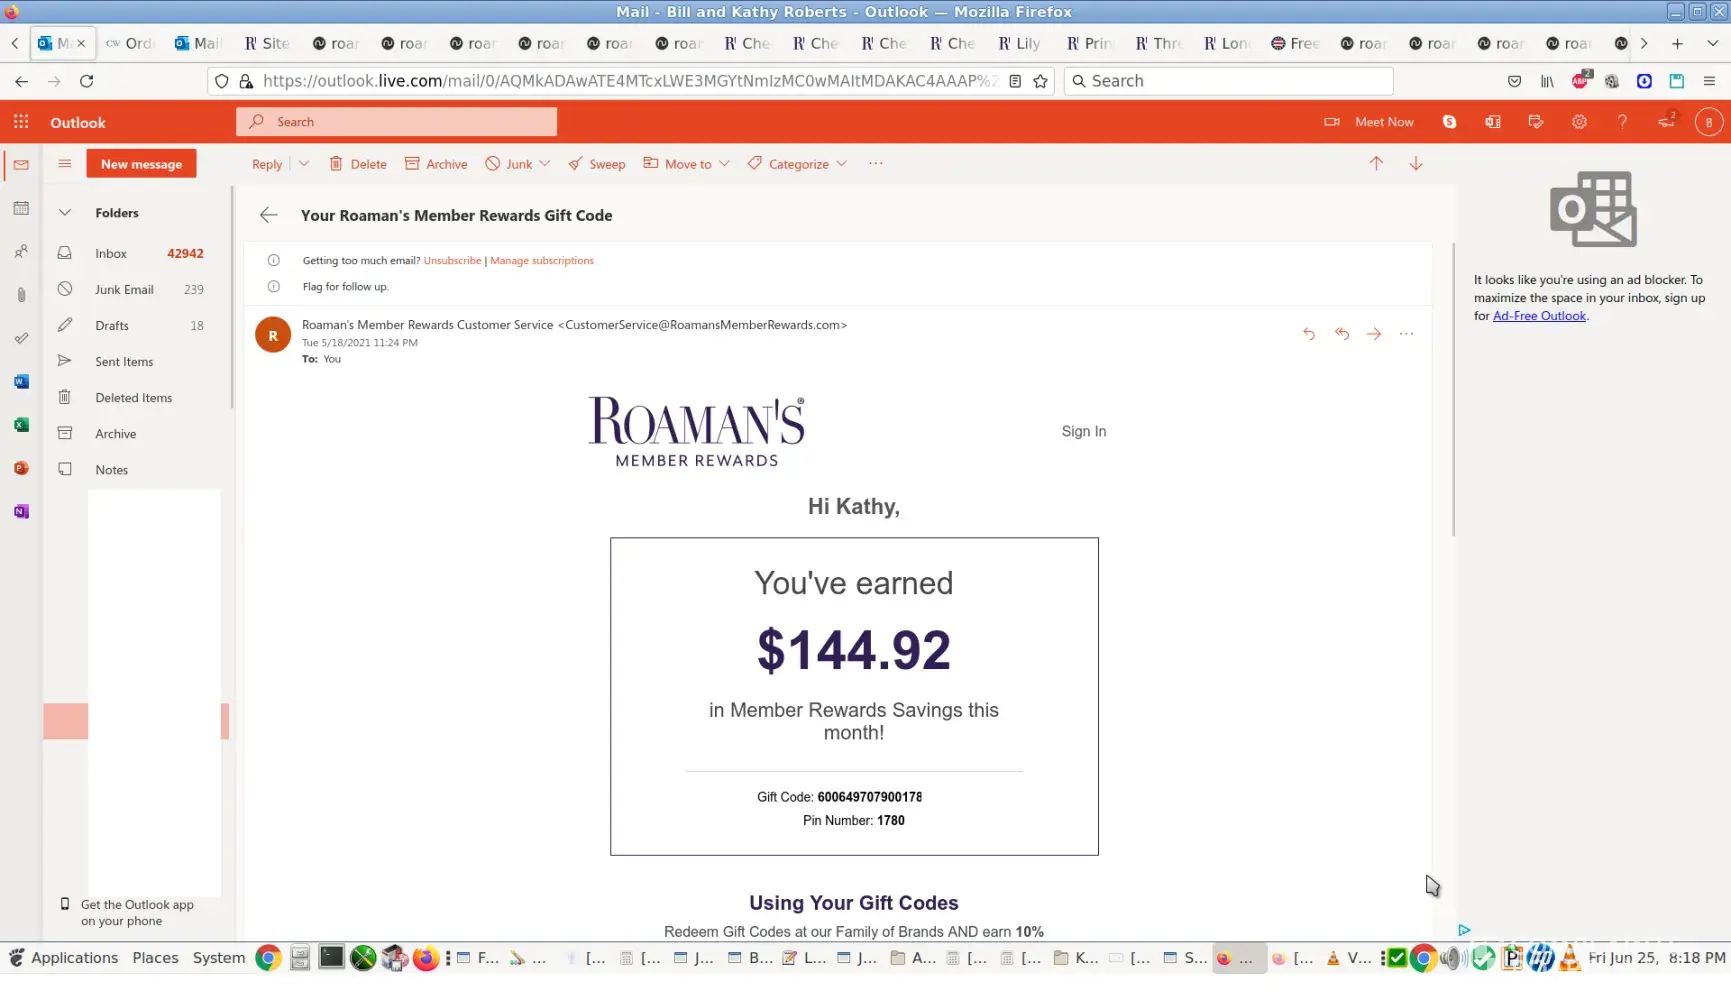Jump to the previous message up arrow
Viewport: 1731px width, 1000px height.
(x=1376, y=164)
